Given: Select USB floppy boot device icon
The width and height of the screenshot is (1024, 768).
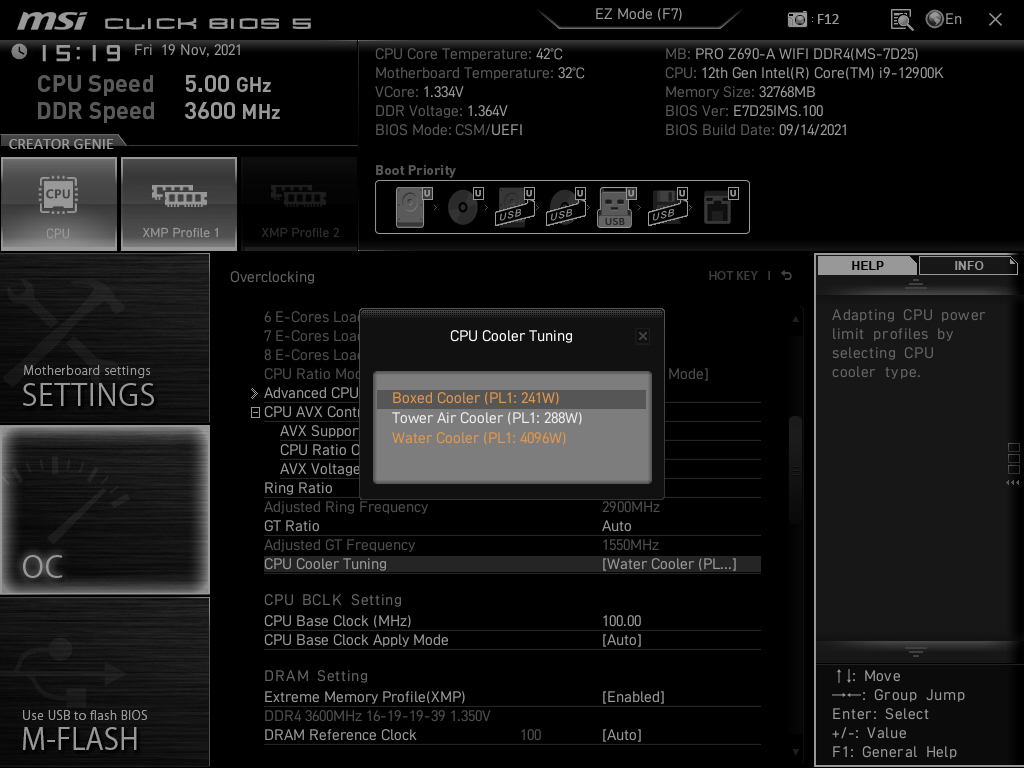Looking at the screenshot, I should point(668,207).
